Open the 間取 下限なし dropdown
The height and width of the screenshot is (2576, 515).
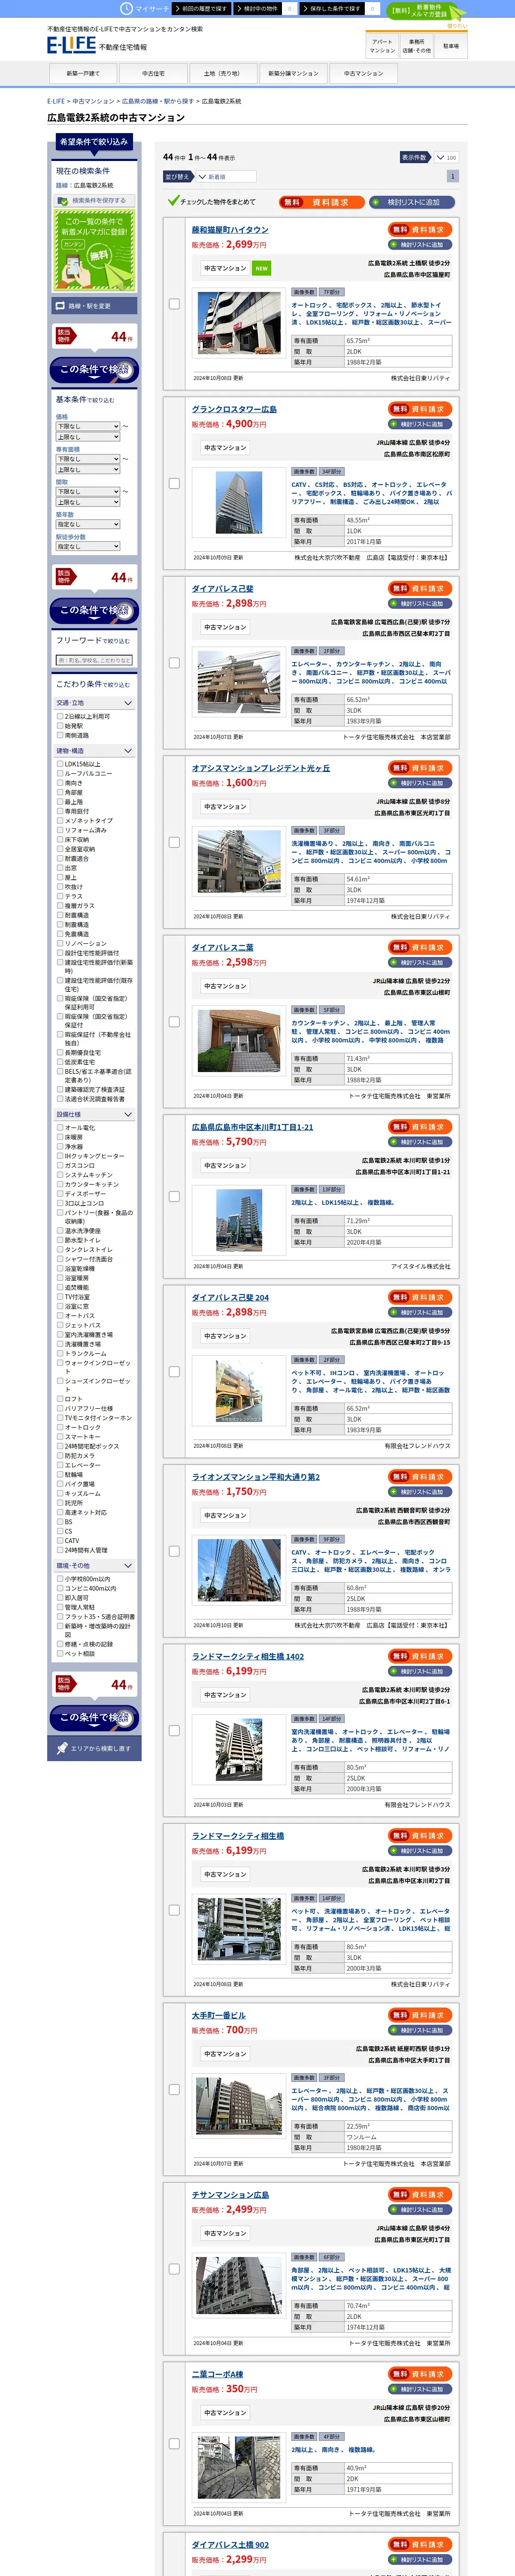(88, 491)
